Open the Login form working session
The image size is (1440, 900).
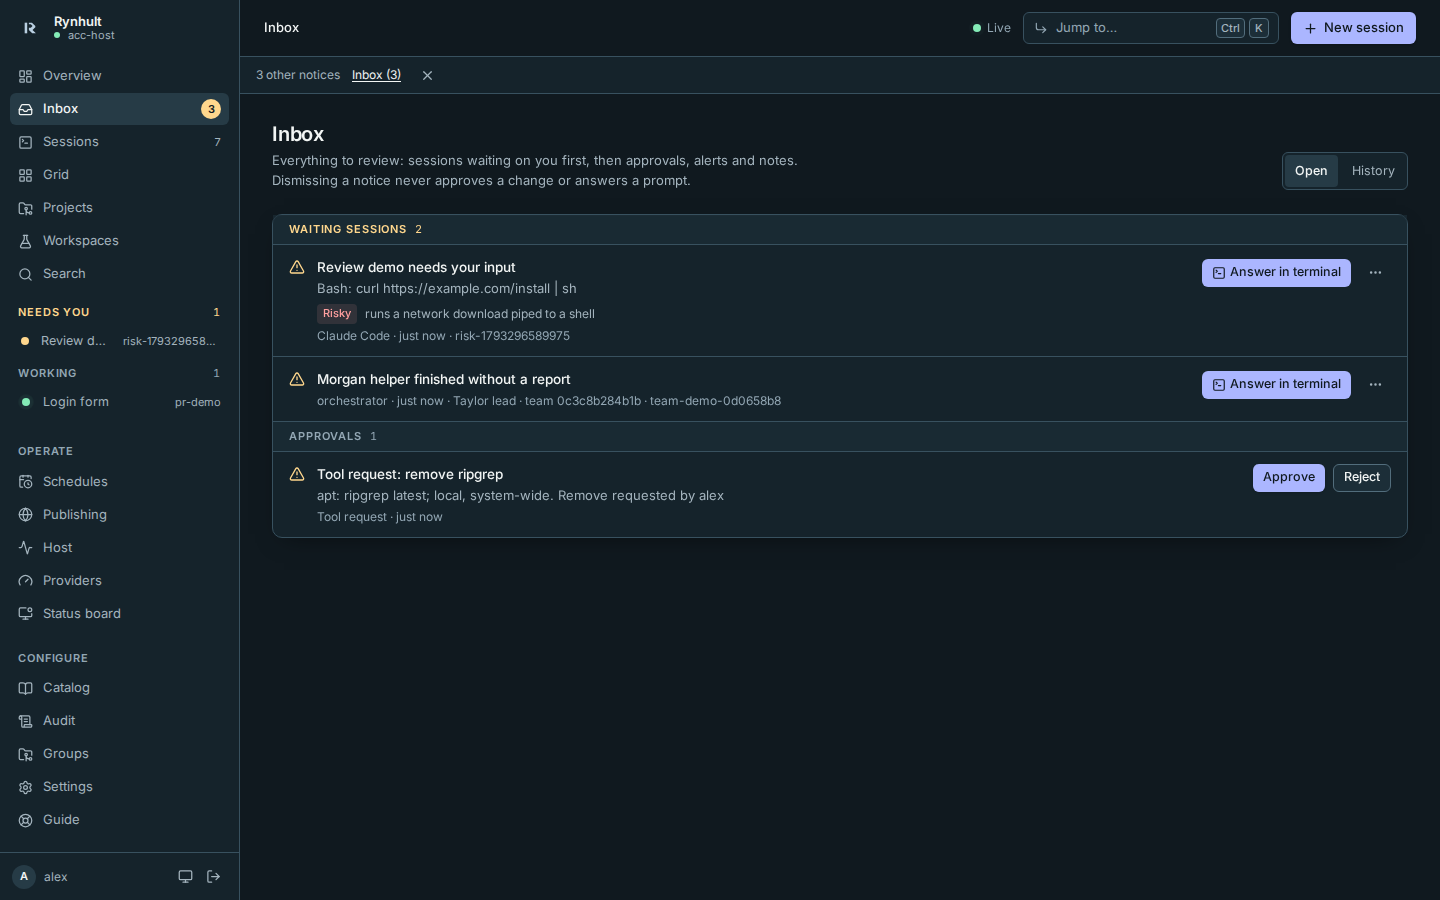click(119, 402)
